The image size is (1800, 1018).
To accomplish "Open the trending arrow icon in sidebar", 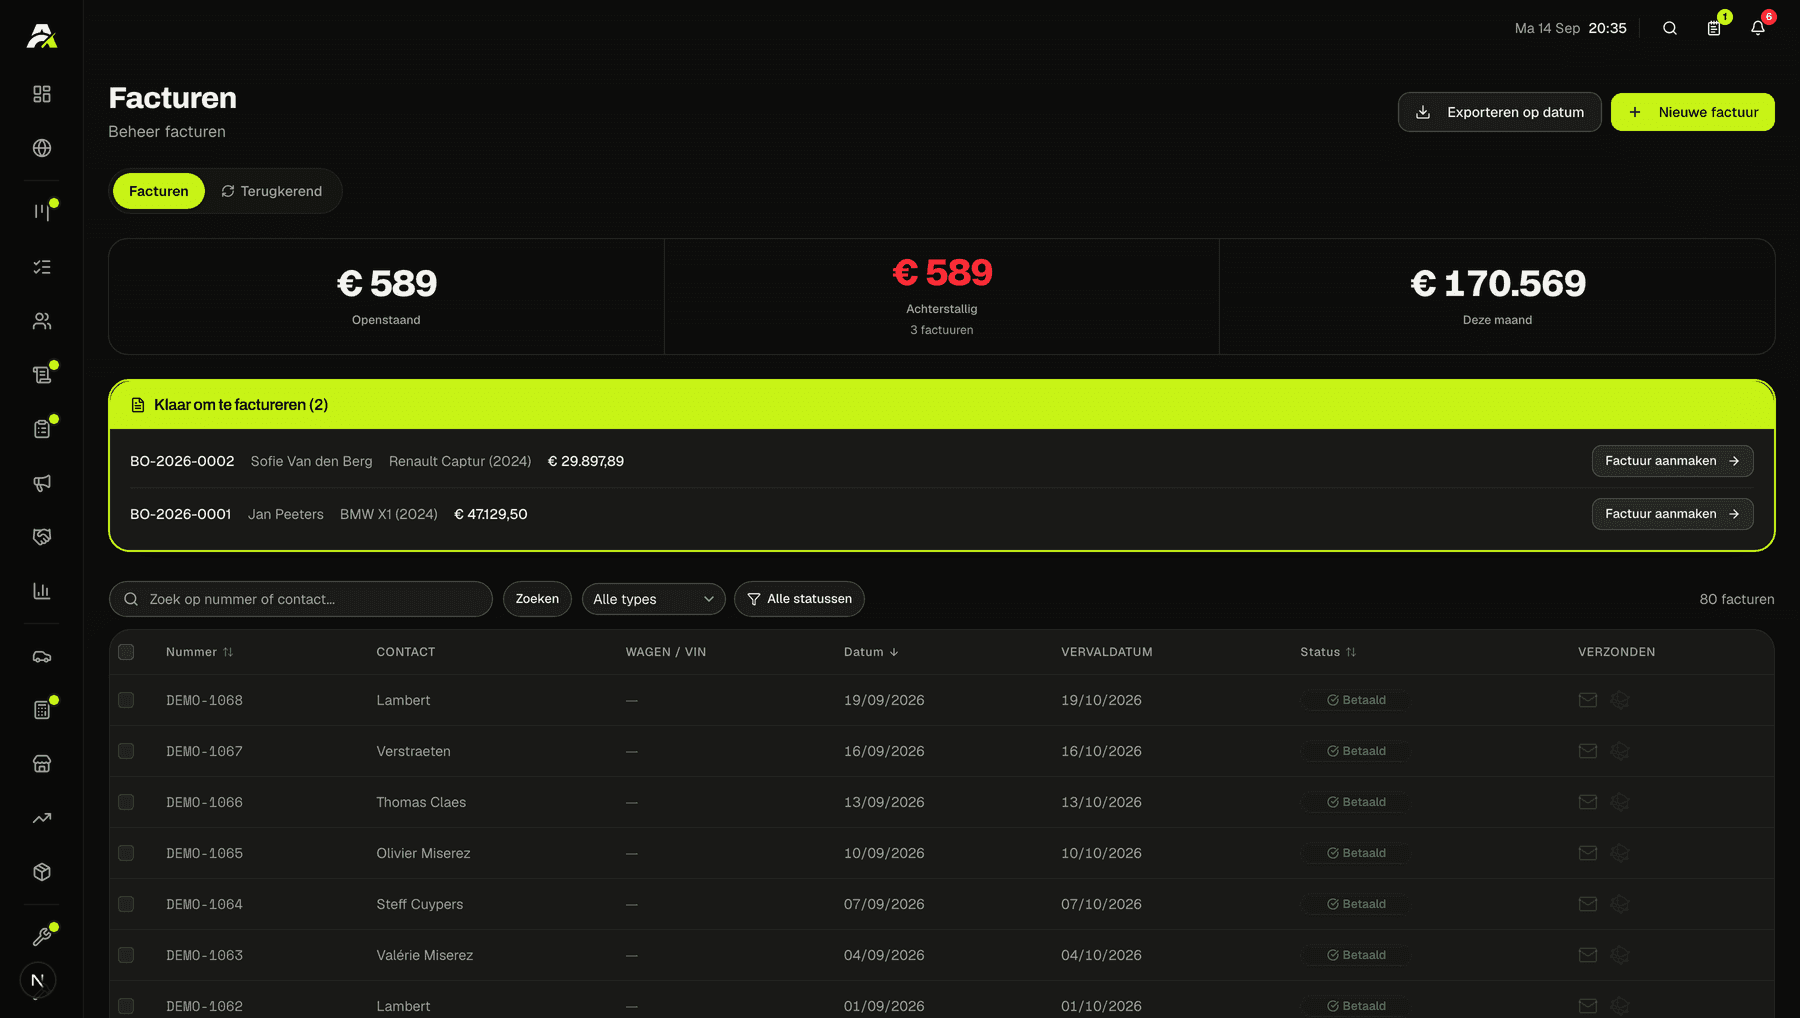I will coord(42,818).
